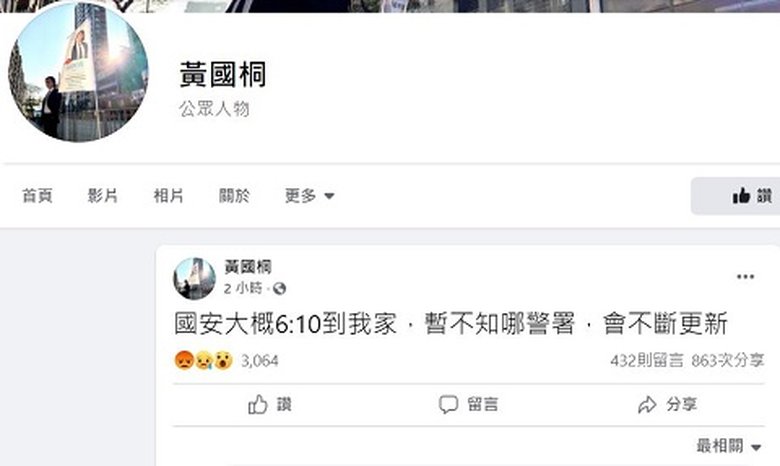Click the thumbs-up icon on the post

point(258,404)
